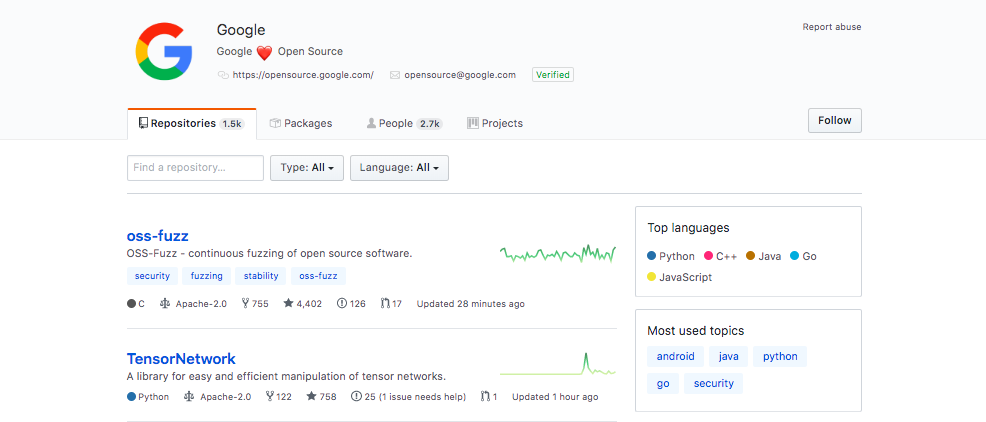Select android in Most used topics
The height and width of the screenshot is (422, 986).
point(675,357)
